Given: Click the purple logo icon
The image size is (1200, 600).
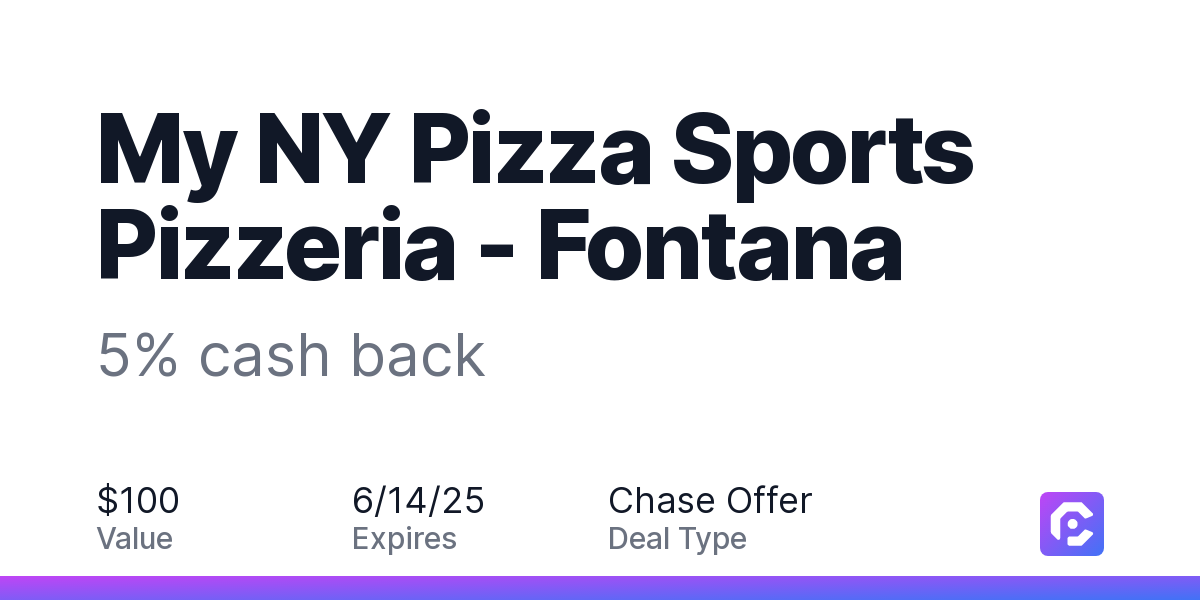Looking at the screenshot, I should click(x=1072, y=524).
